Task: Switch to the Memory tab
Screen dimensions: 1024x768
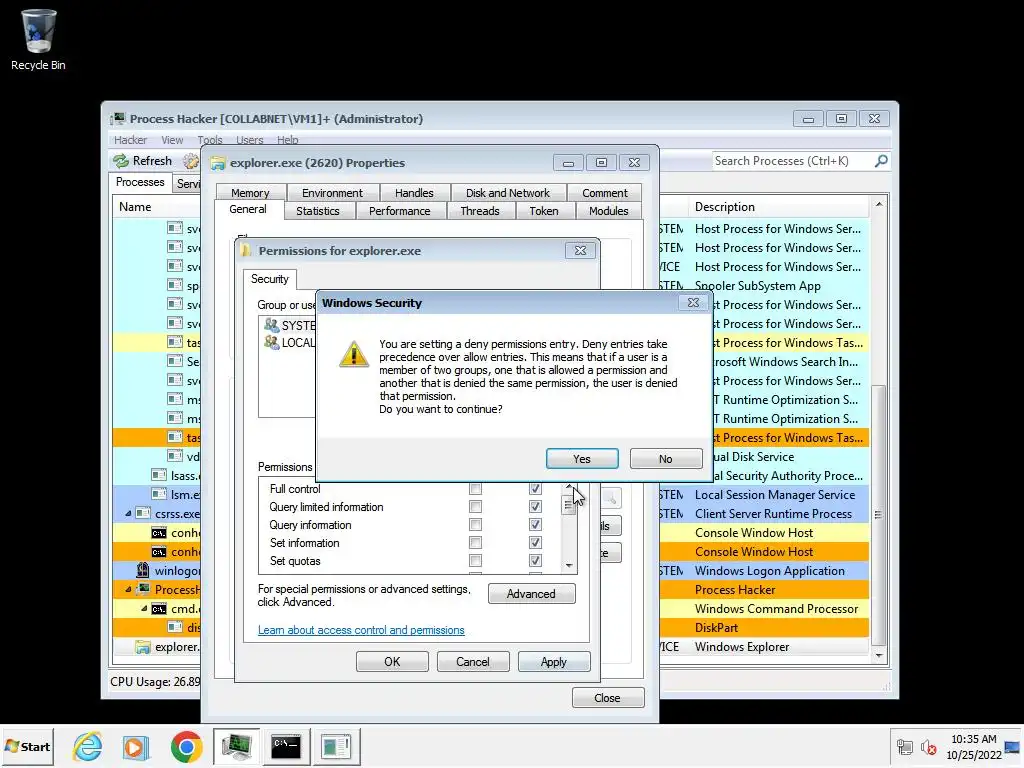Action: (x=250, y=193)
